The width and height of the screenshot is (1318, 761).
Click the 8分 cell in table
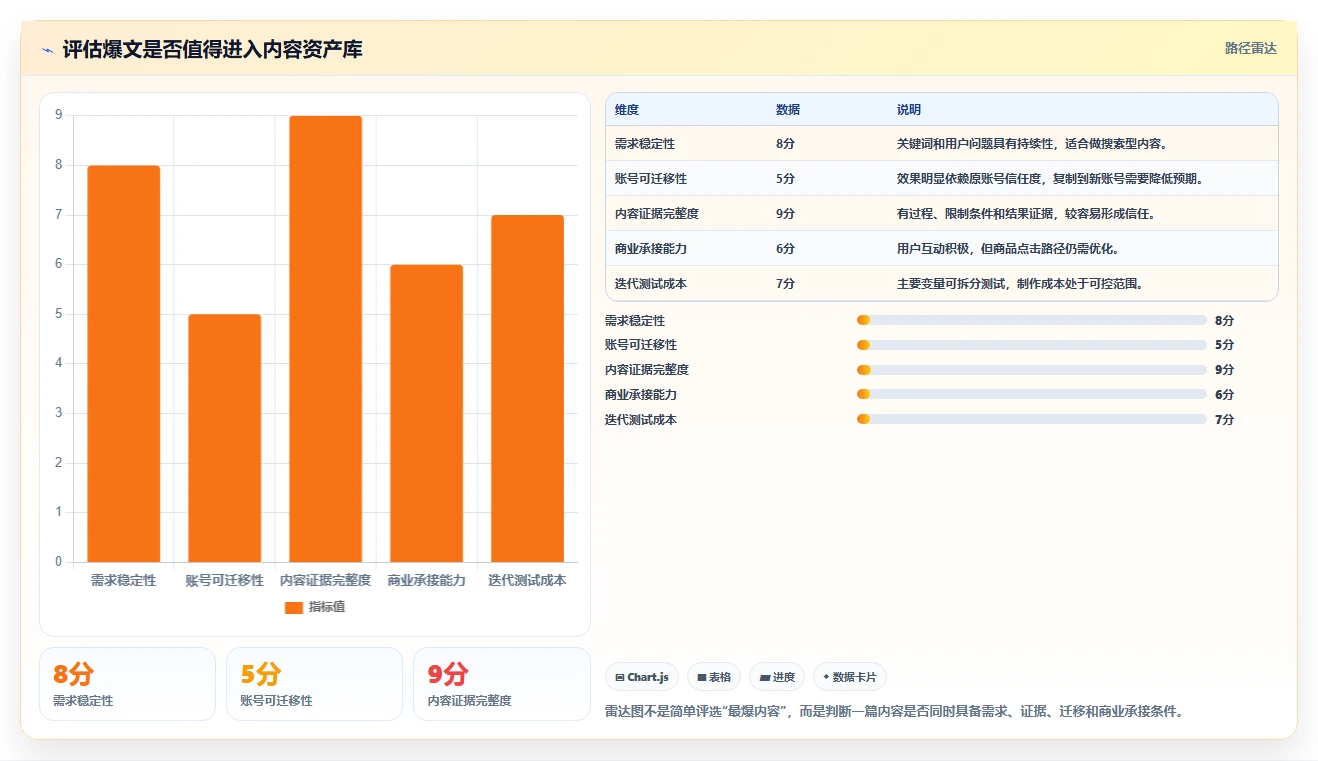tap(785, 144)
